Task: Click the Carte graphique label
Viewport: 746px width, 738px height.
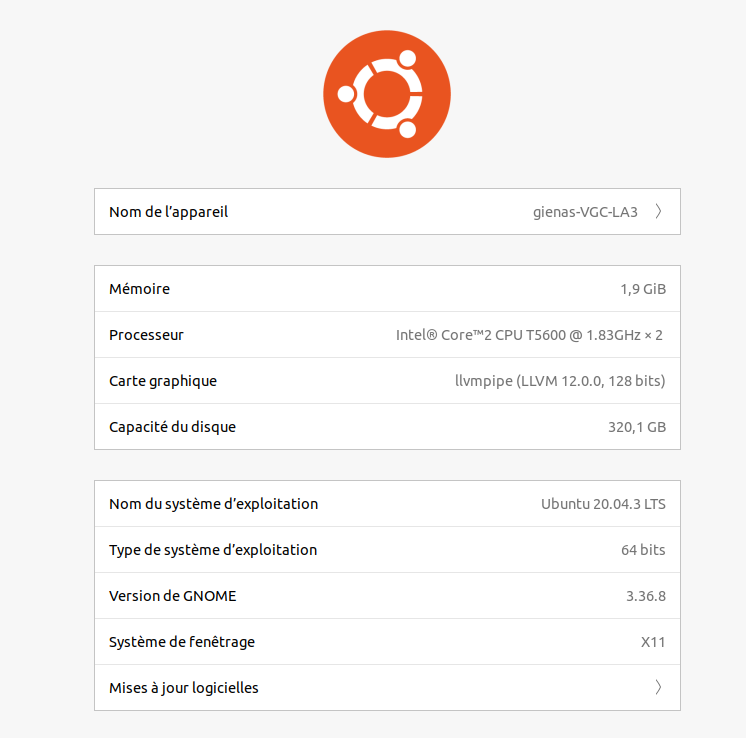Action: (x=163, y=381)
